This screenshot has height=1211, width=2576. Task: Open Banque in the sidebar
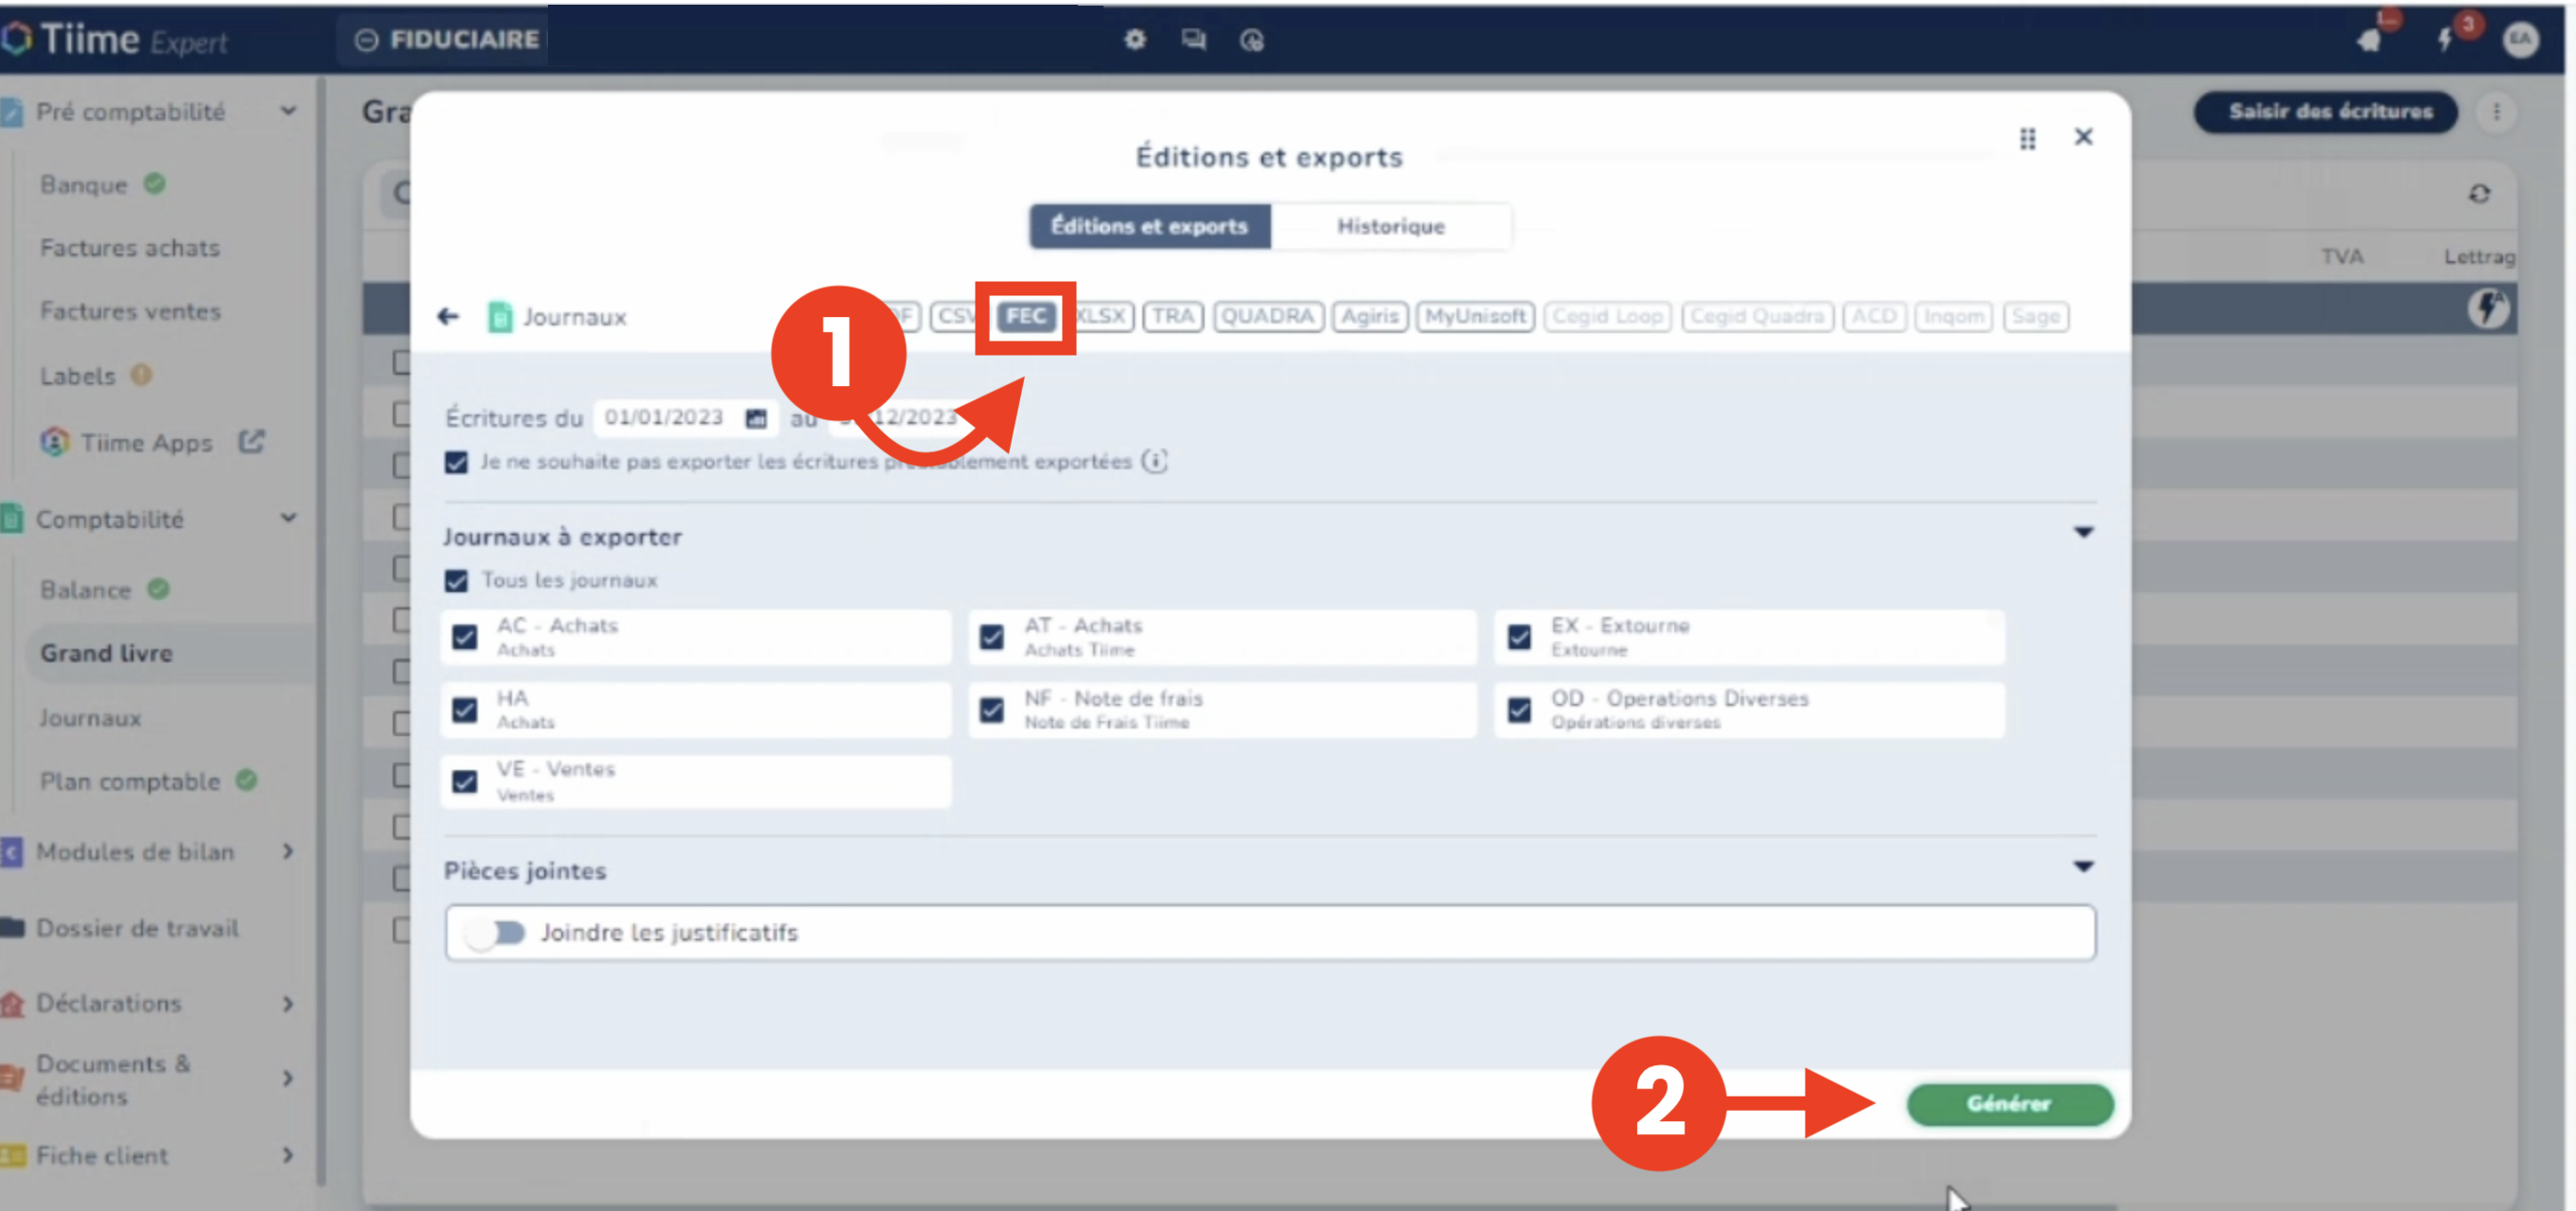click(84, 186)
